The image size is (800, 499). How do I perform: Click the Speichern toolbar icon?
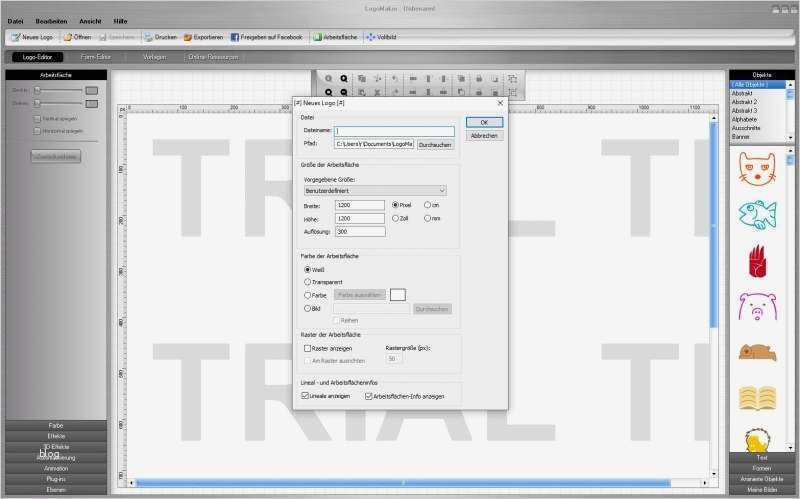(x=103, y=37)
